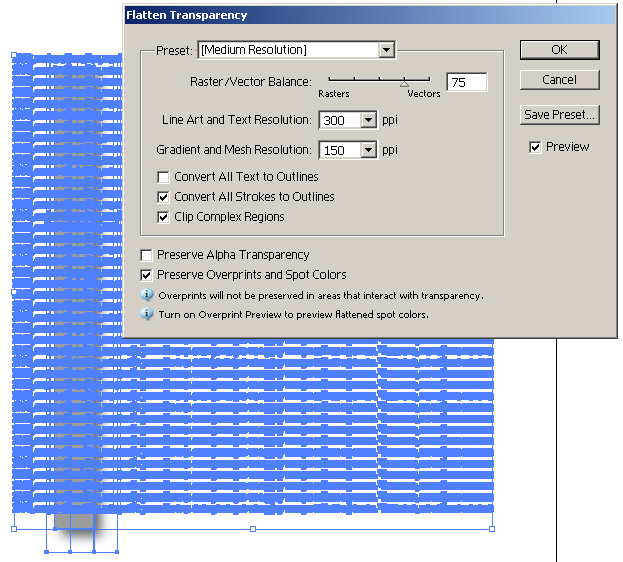Click 'Turn on Overprint Preview' note text
The width and height of the screenshot is (623, 562).
[x=294, y=315]
